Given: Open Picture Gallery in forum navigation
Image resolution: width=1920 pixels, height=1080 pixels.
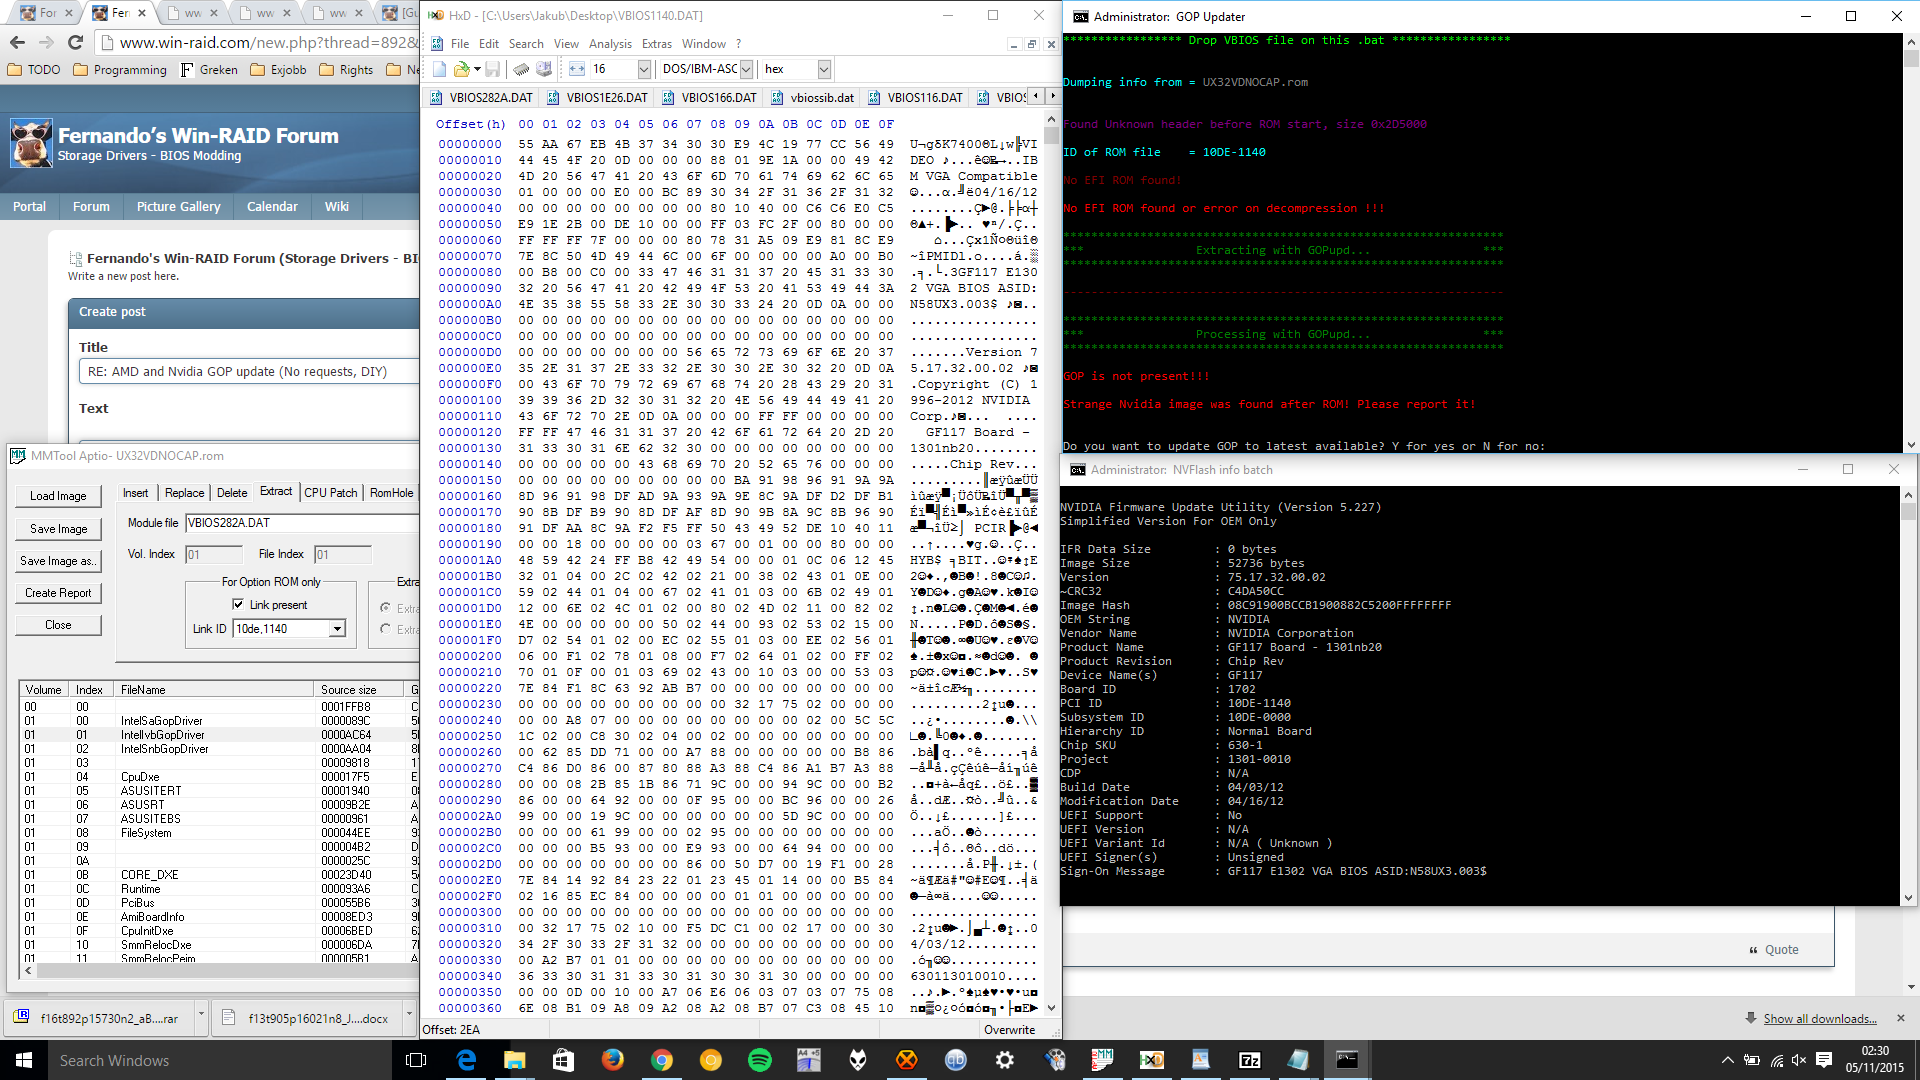Looking at the screenshot, I should point(178,206).
